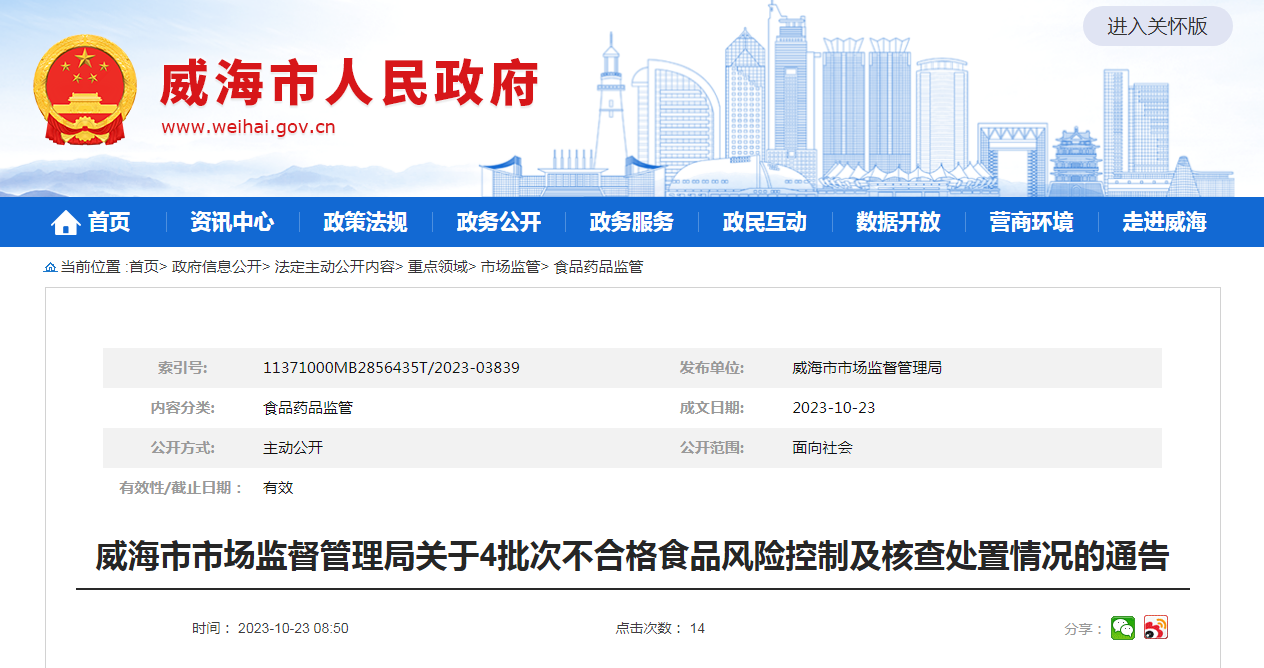
Task: Open 资讯中心 navigation menu
Action: (232, 222)
